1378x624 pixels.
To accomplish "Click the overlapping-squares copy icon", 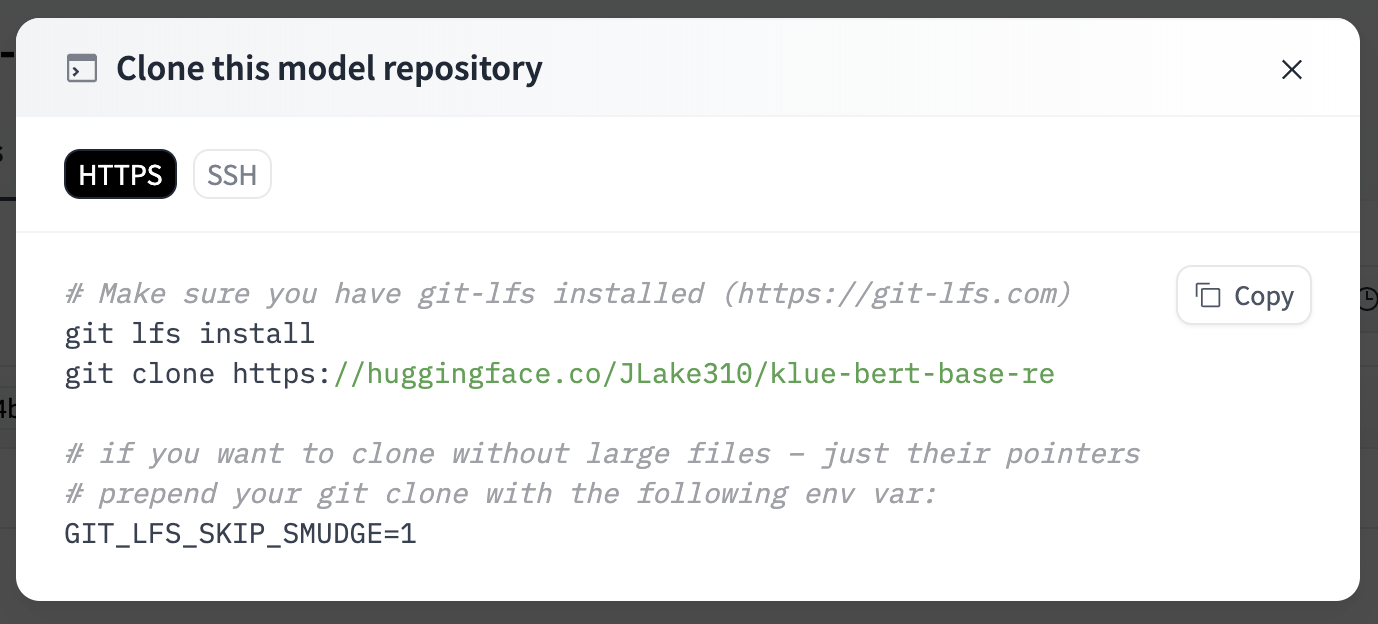I will [x=1208, y=296].
